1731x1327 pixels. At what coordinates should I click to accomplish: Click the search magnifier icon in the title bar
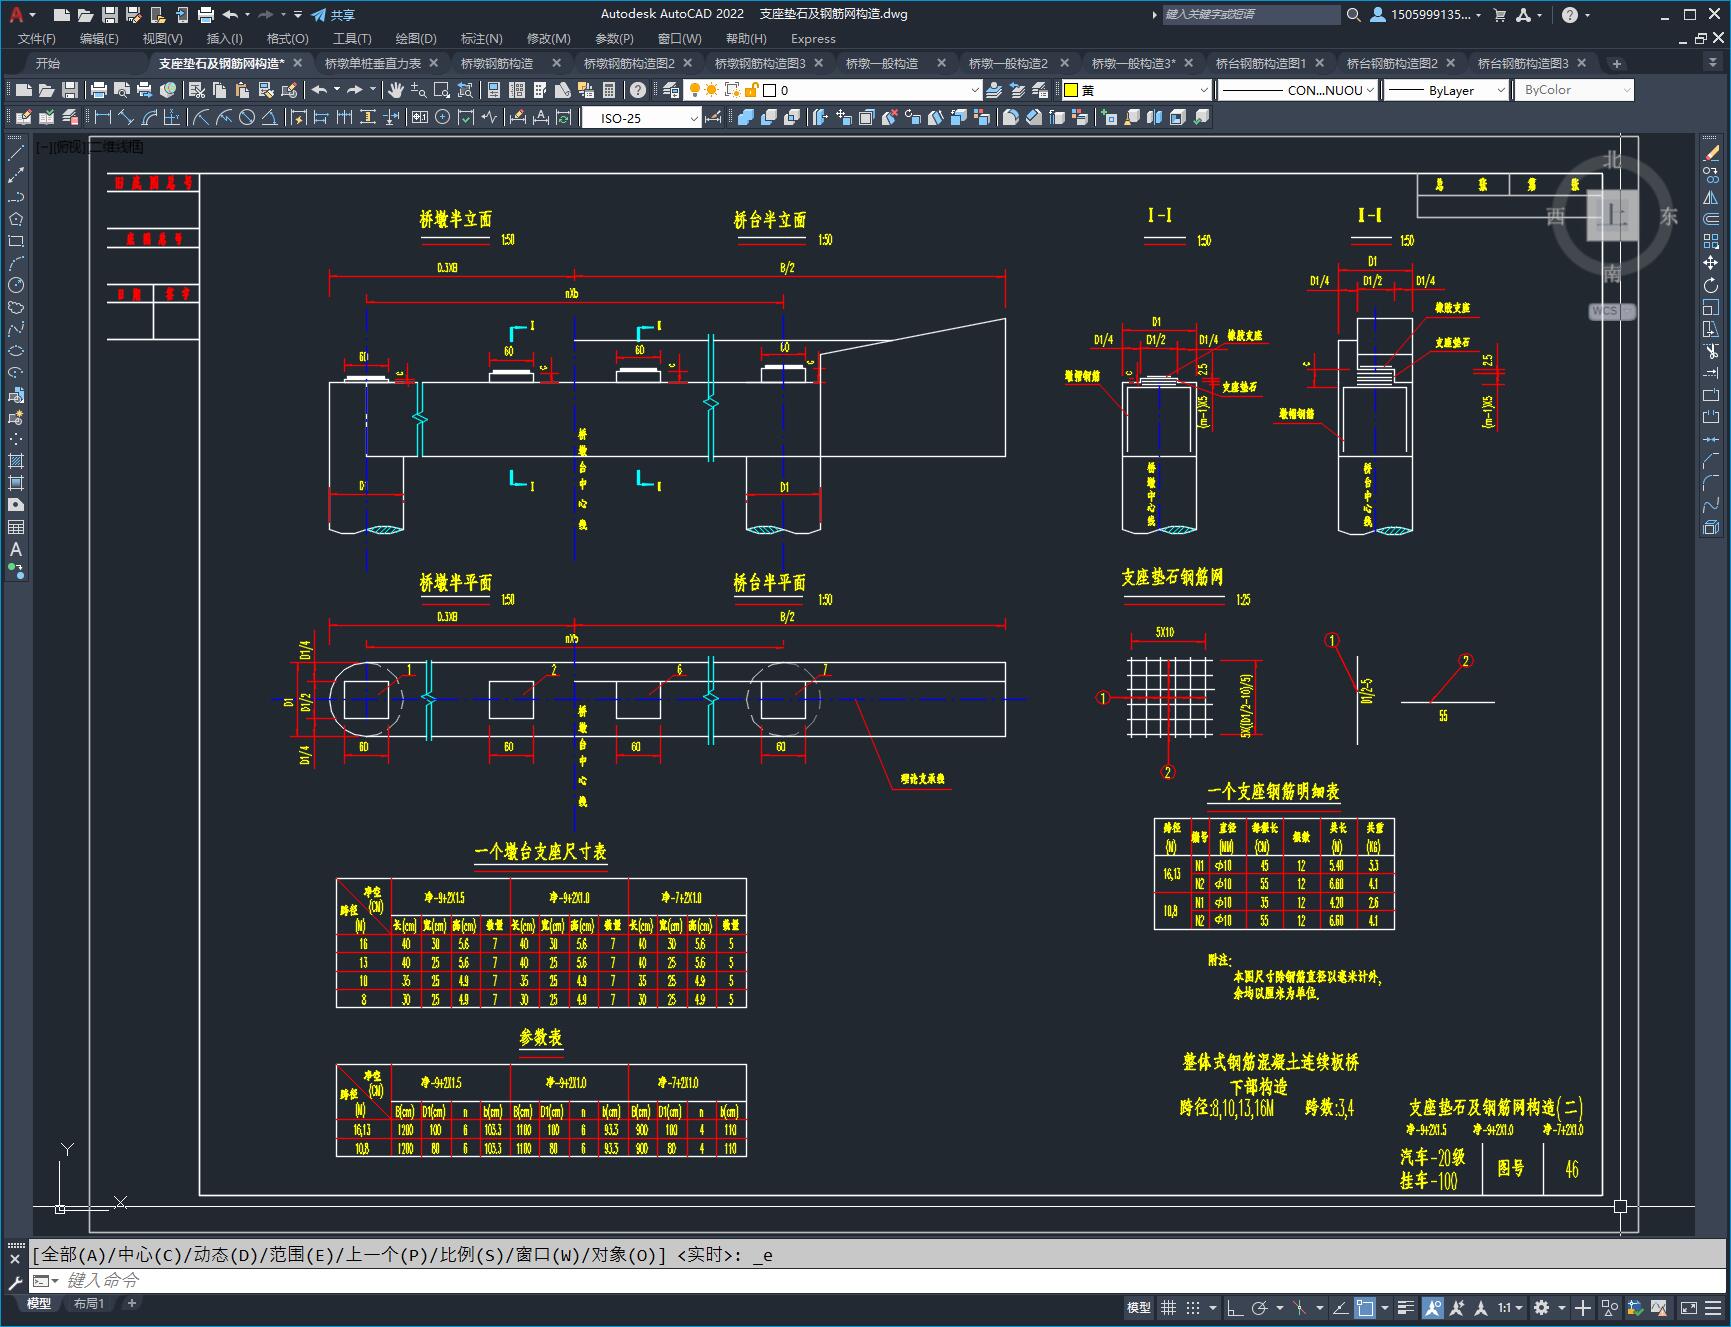1354,15
